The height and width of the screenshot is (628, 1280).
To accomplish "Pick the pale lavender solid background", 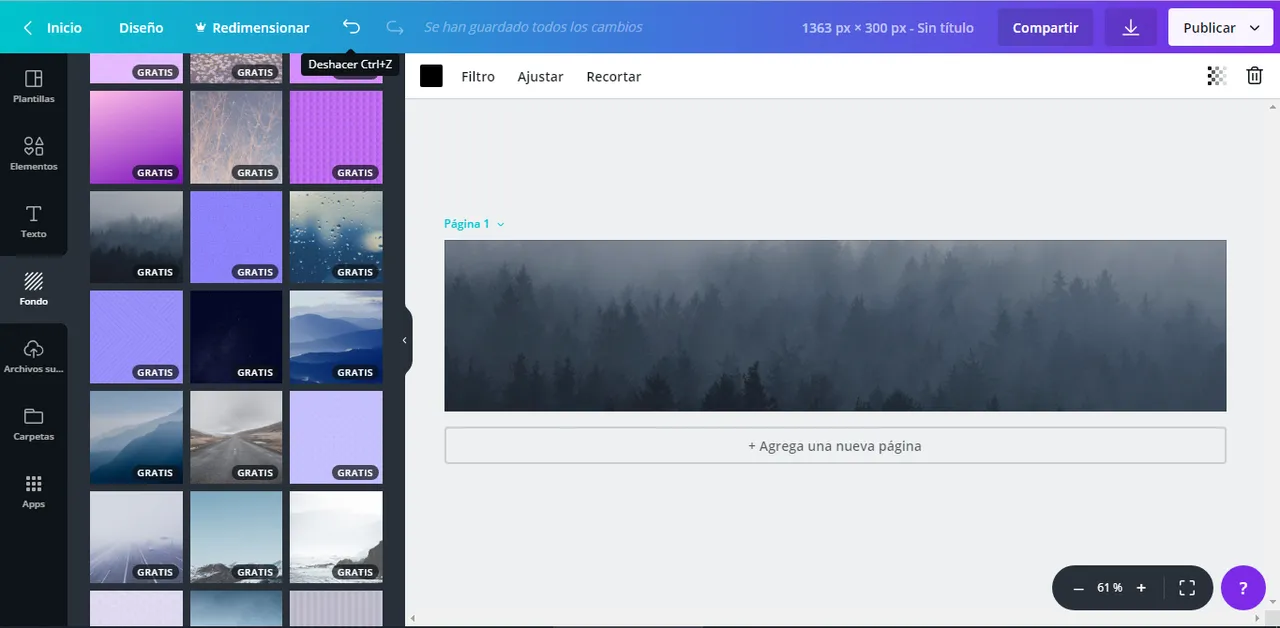I will click(336, 437).
